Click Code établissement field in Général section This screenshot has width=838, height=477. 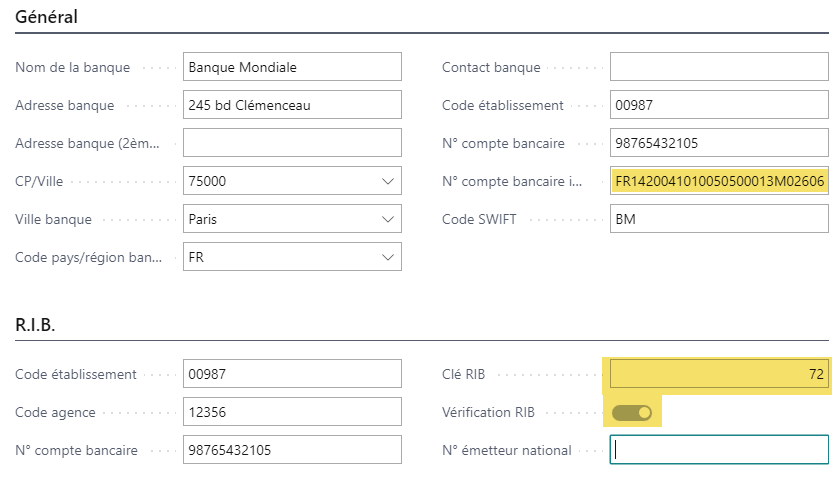click(719, 105)
